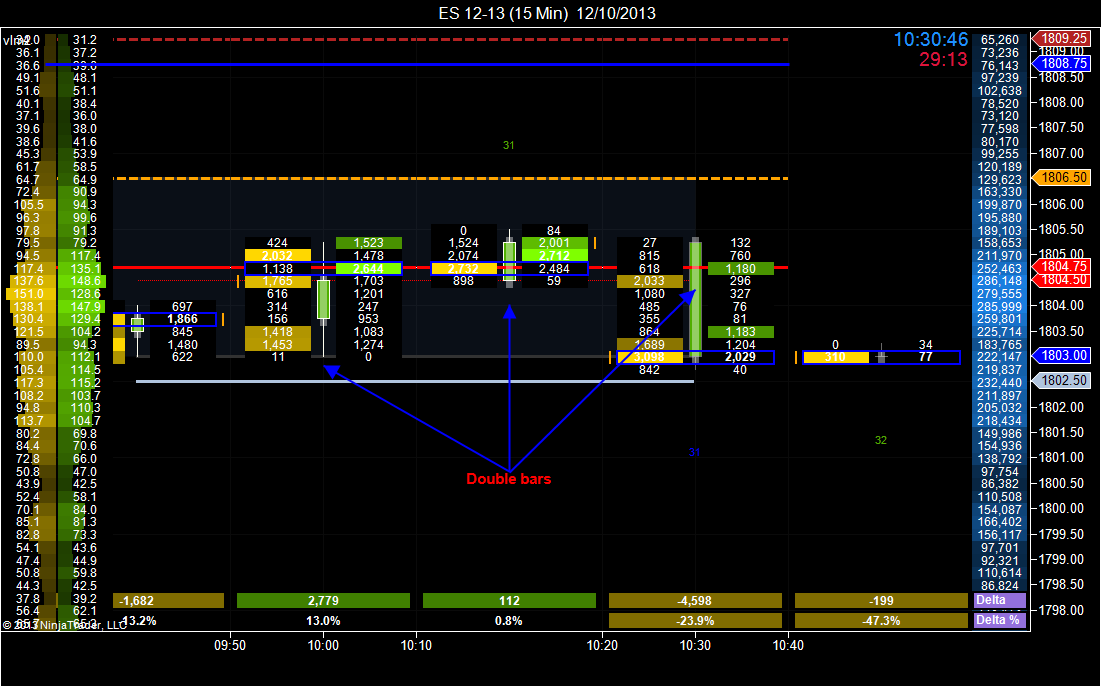
Task: Select the boxed footprint cell 2,029
Action: click(740, 357)
